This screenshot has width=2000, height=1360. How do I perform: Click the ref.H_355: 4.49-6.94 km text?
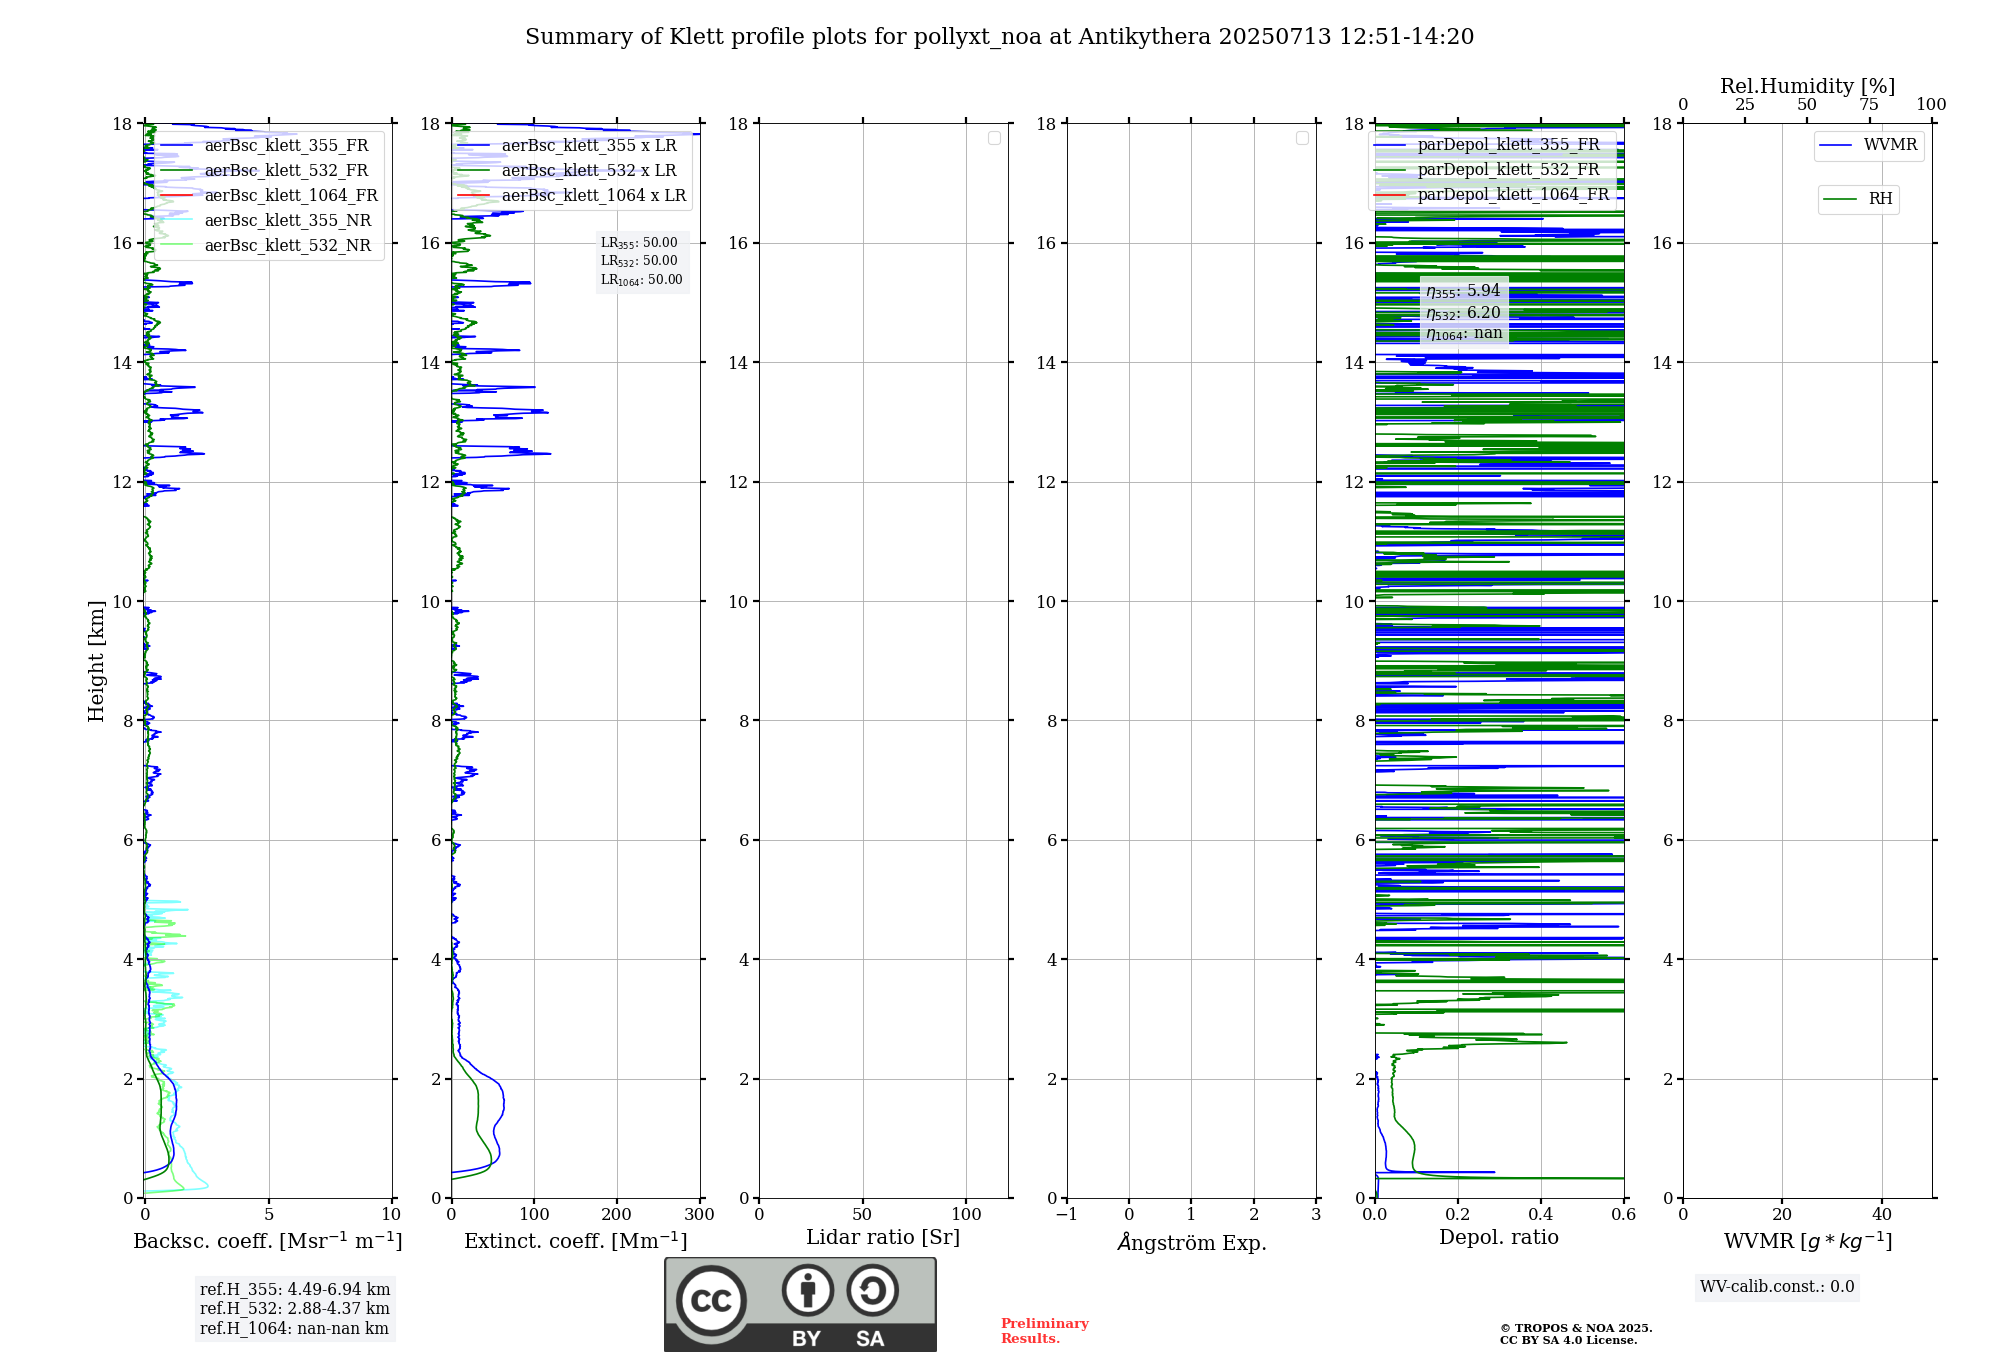coord(295,1290)
